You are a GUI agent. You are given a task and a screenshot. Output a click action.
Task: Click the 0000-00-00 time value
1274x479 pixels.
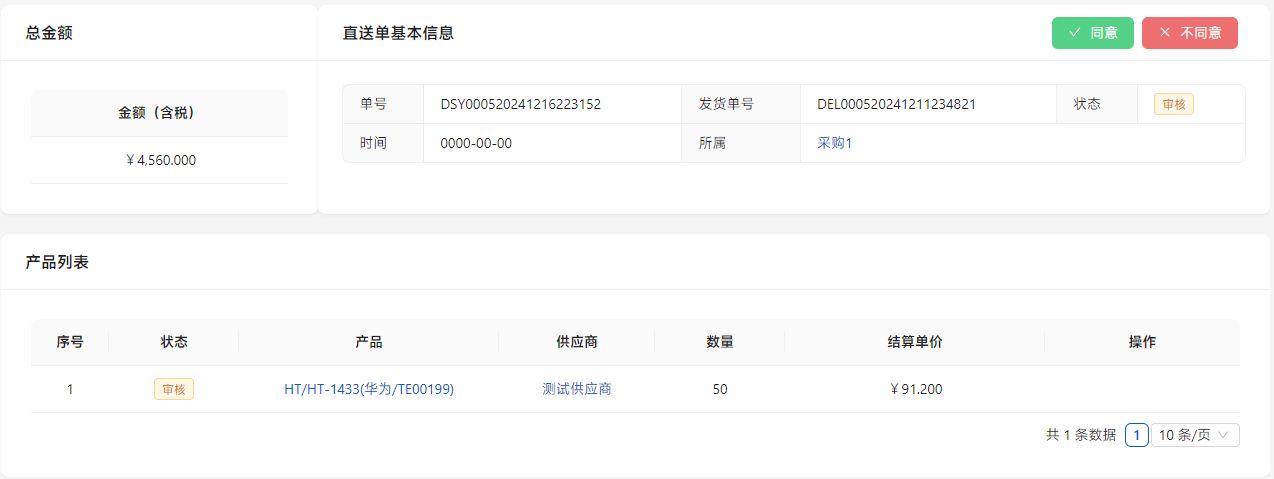point(476,143)
